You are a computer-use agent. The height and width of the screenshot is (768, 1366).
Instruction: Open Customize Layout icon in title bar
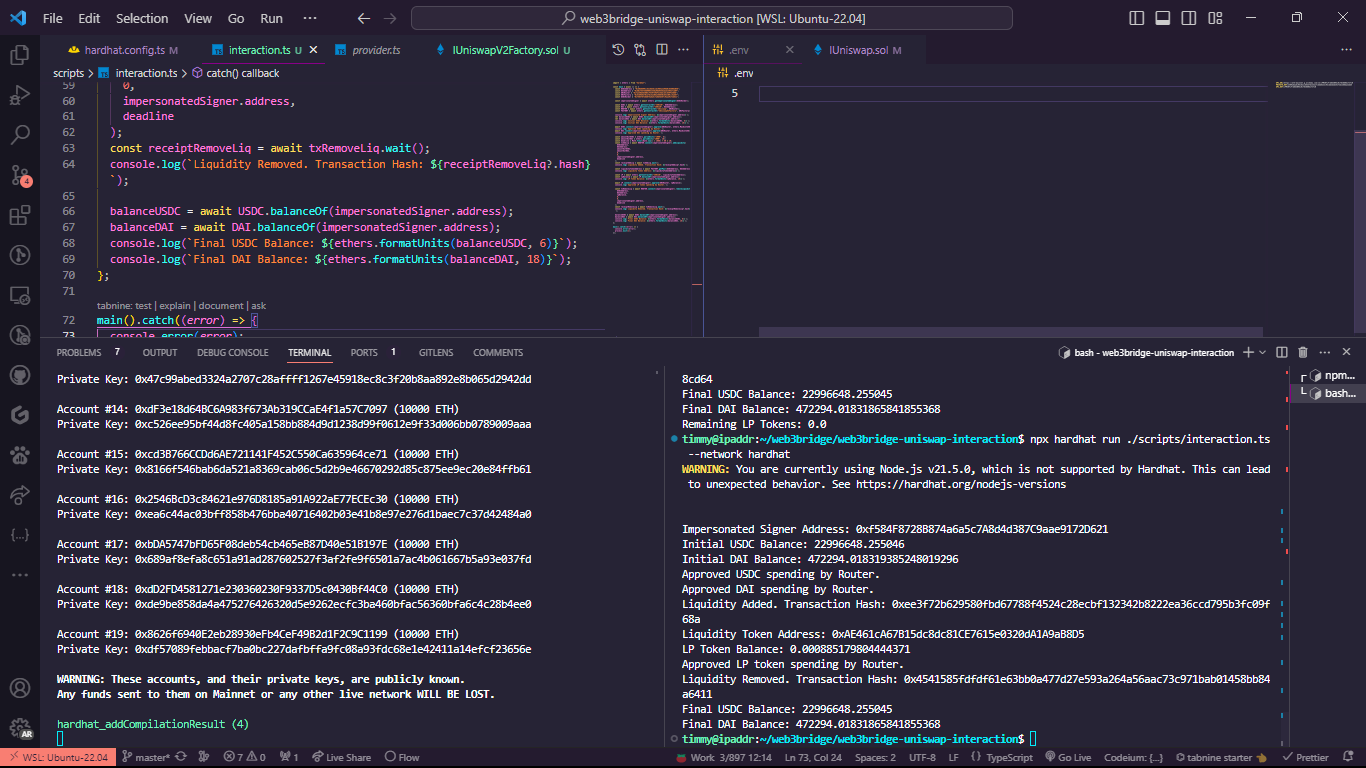(1215, 18)
